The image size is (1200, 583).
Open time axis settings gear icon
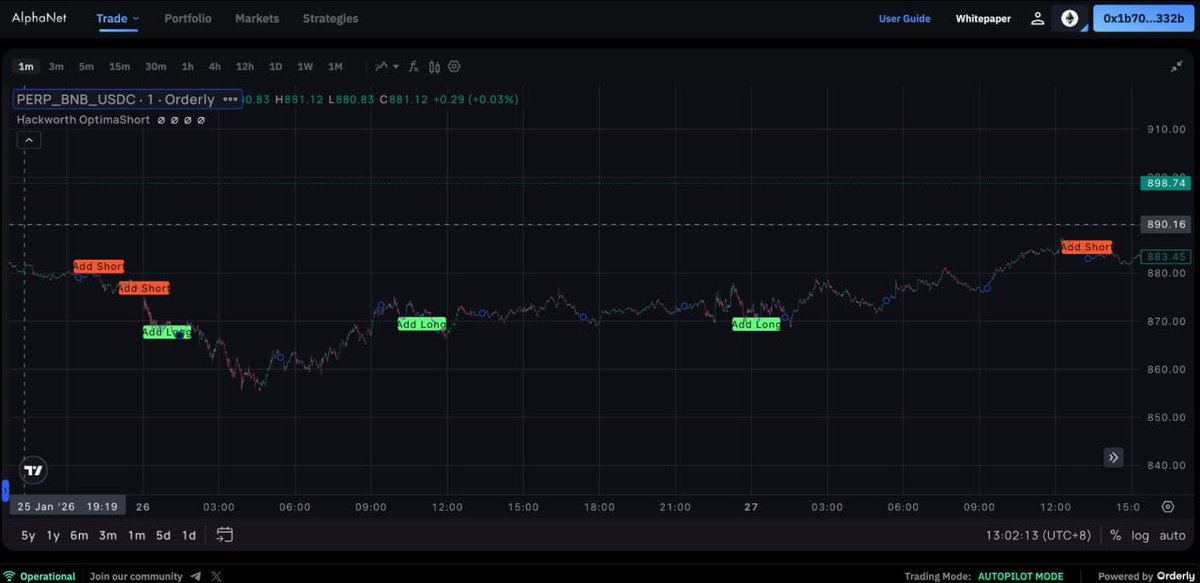[1168, 507]
